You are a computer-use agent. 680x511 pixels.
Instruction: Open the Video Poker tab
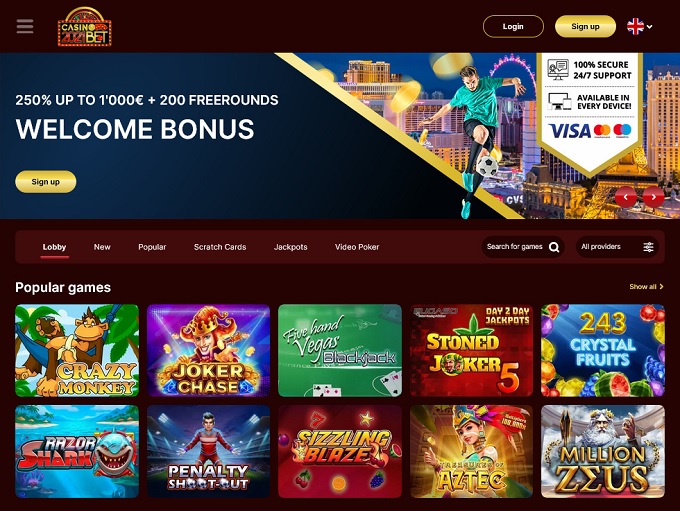(357, 247)
